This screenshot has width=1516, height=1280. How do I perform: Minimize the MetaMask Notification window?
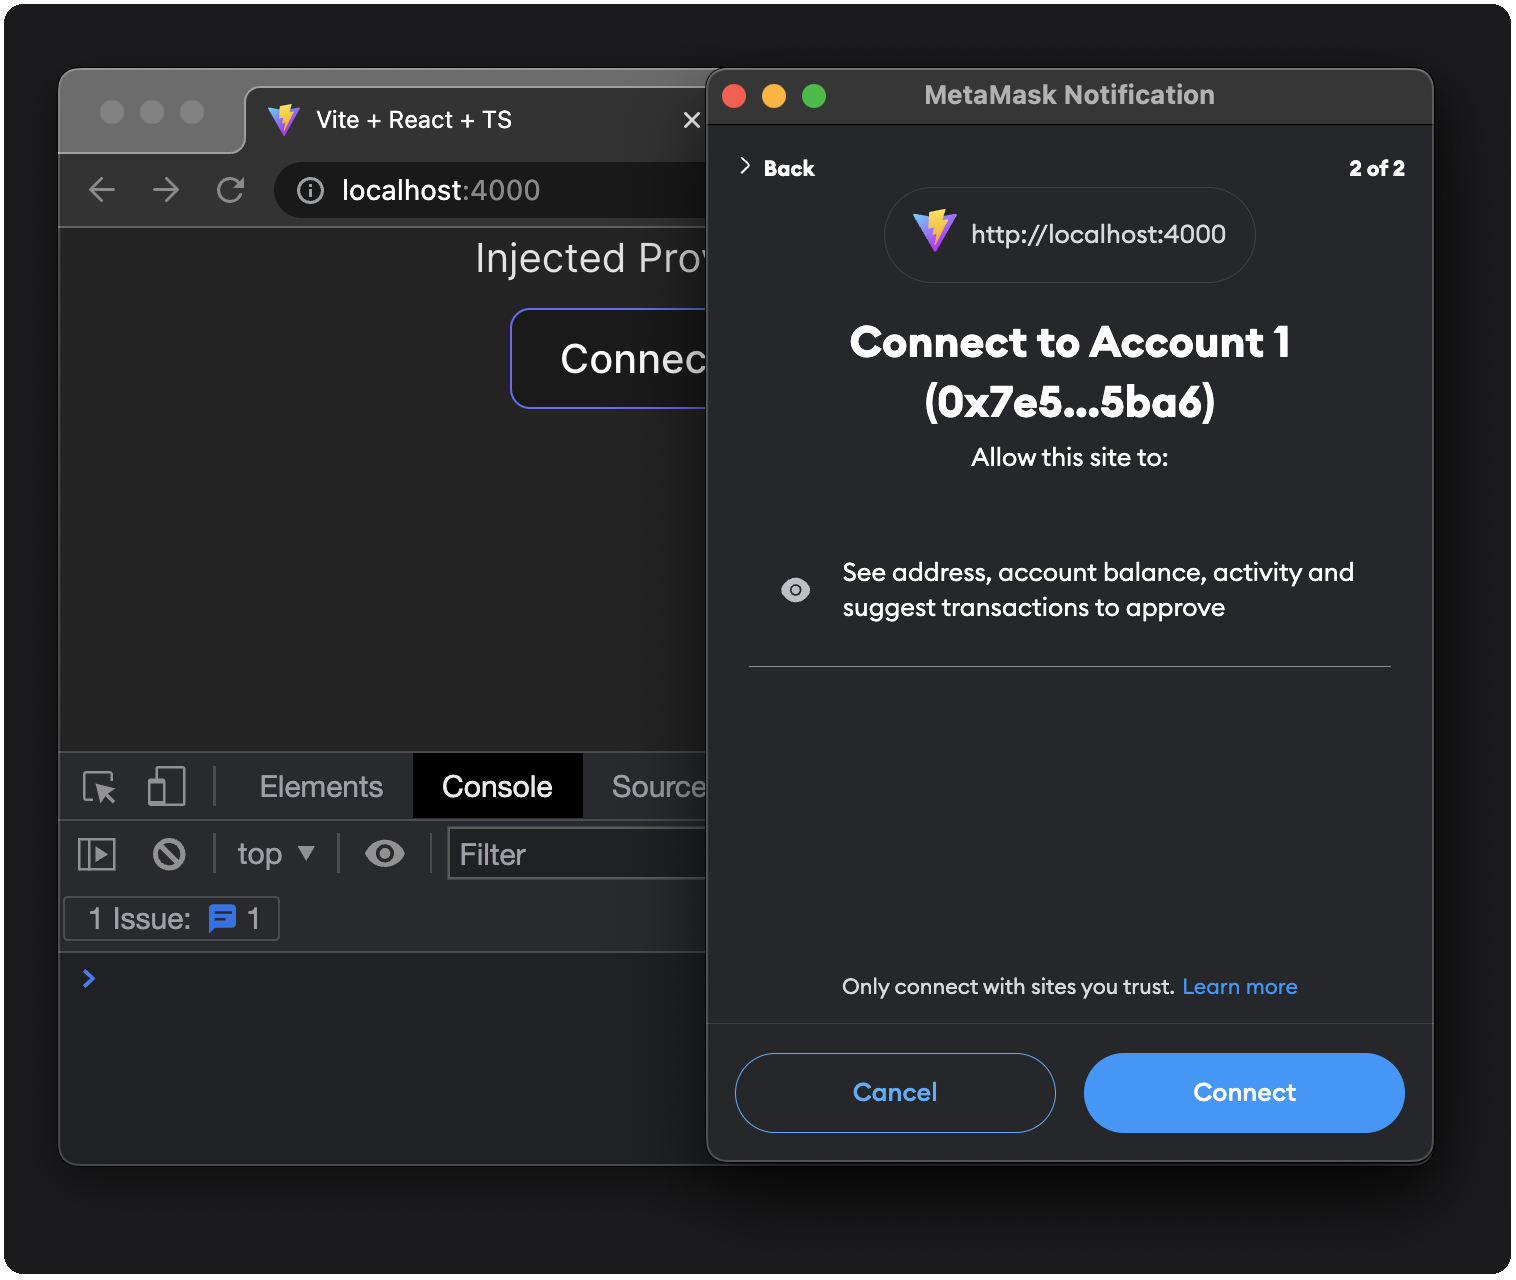774,95
